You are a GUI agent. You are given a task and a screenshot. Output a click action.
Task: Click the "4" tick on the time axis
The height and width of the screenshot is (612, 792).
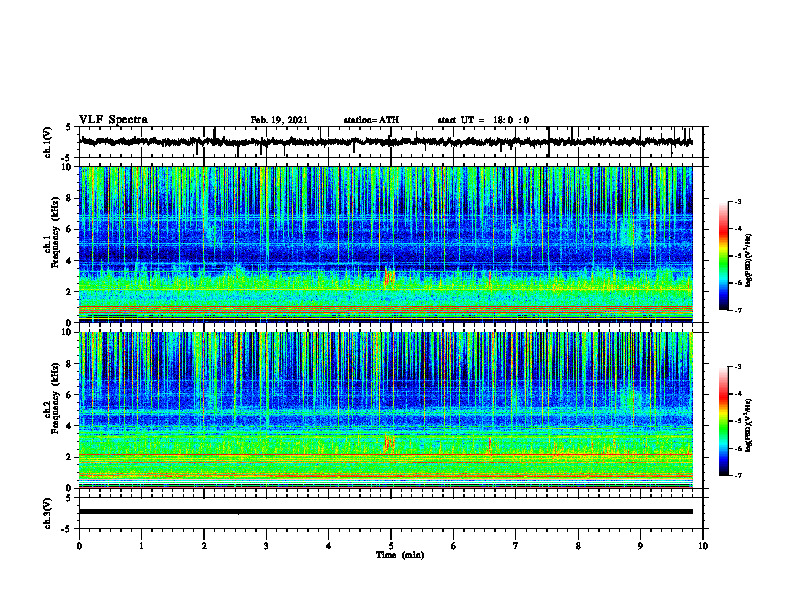point(329,546)
